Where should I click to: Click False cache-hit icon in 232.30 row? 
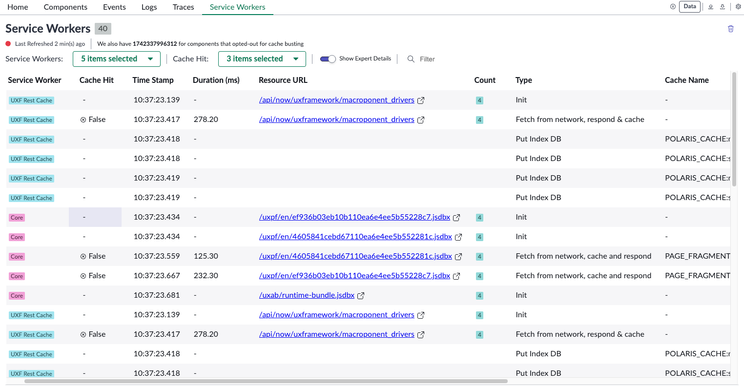point(83,276)
